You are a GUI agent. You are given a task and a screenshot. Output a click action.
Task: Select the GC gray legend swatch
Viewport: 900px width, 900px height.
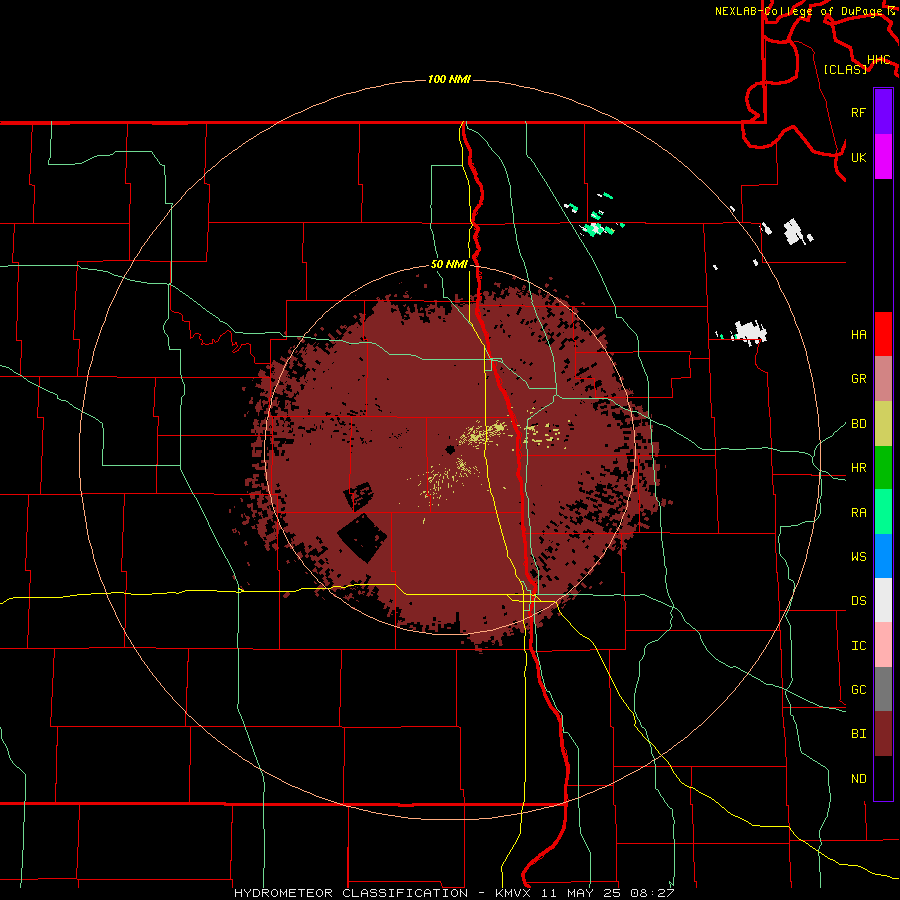click(x=883, y=689)
